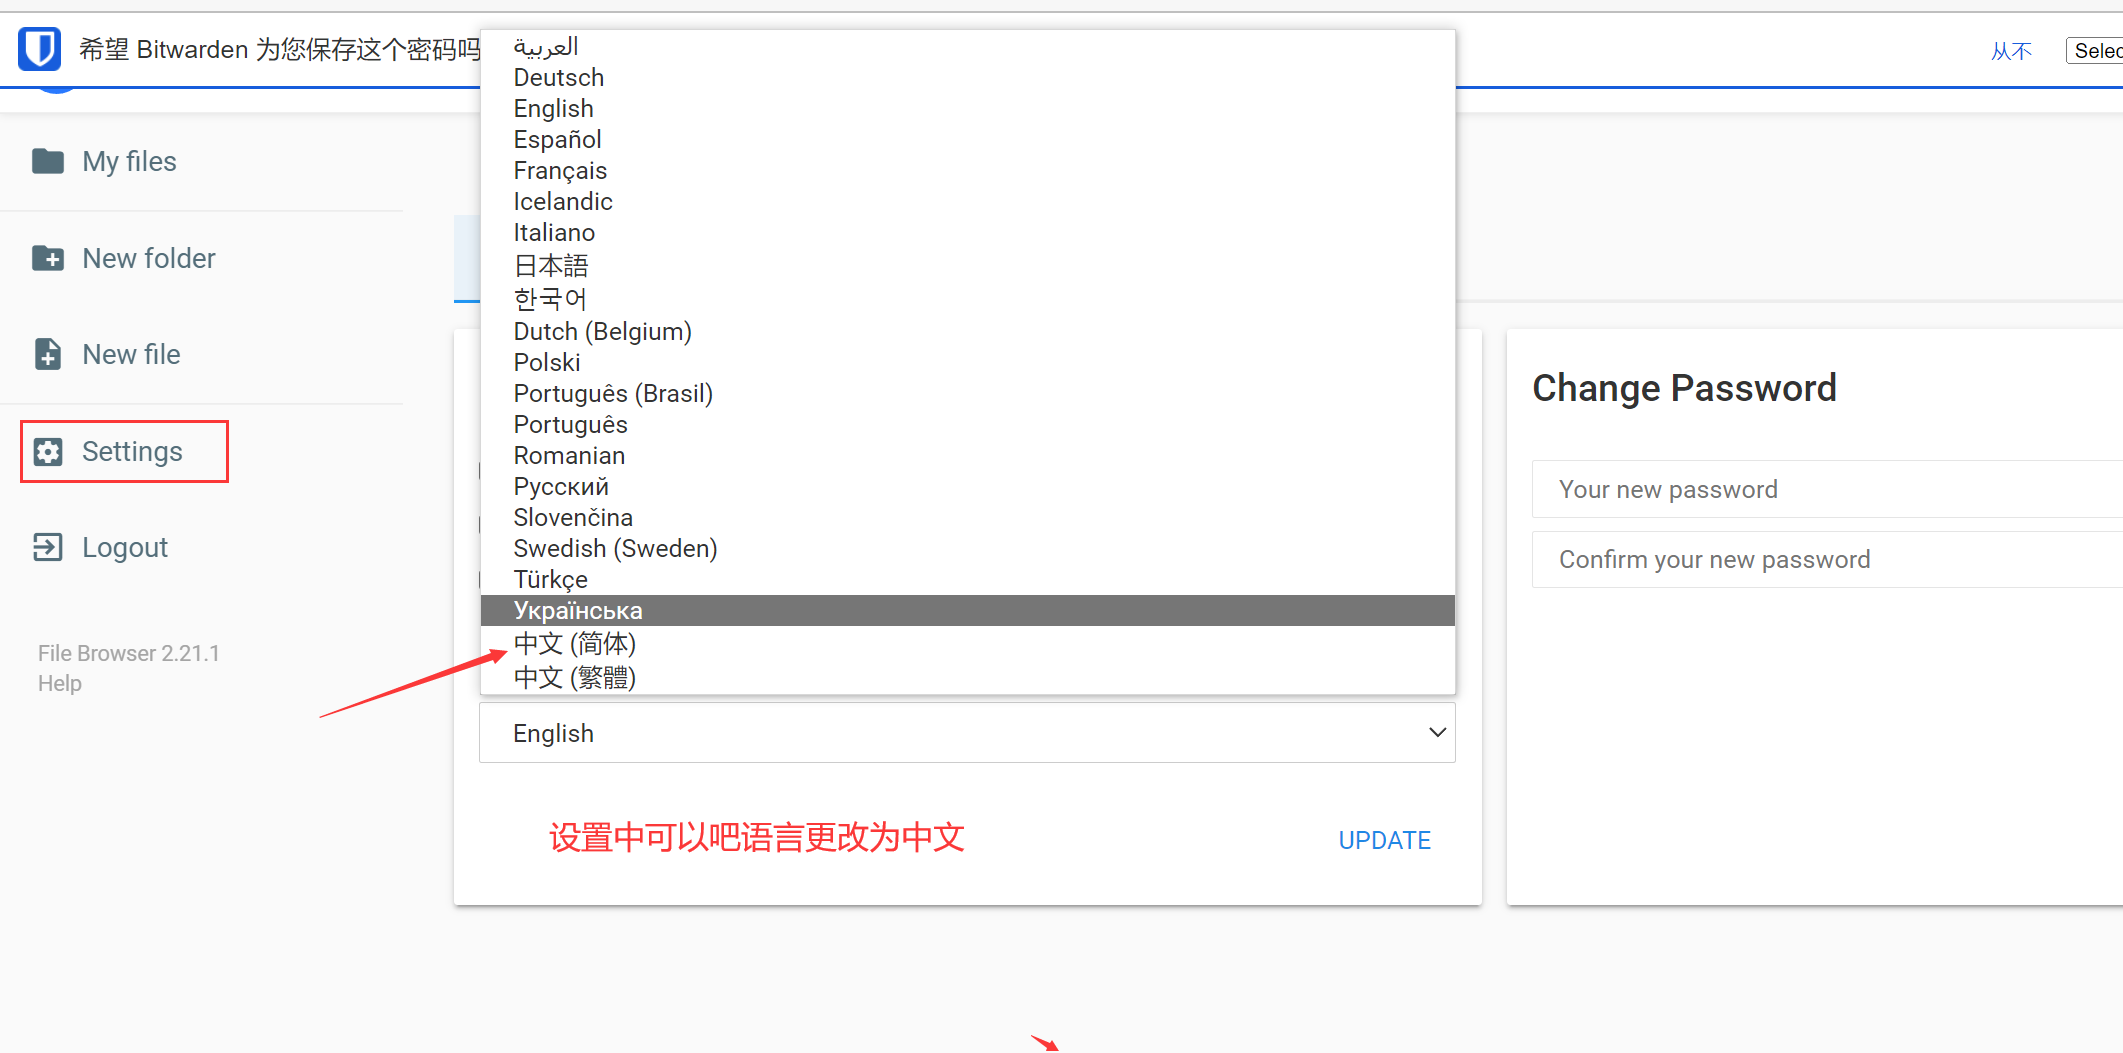Viewport: 2123px width, 1053px height.
Task: Click the Settings gear icon
Action: point(48,452)
